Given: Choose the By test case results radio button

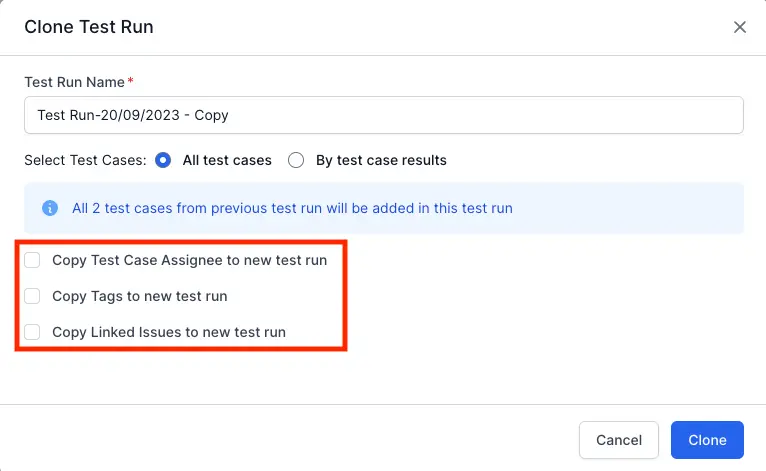Looking at the screenshot, I should (296, 160).
